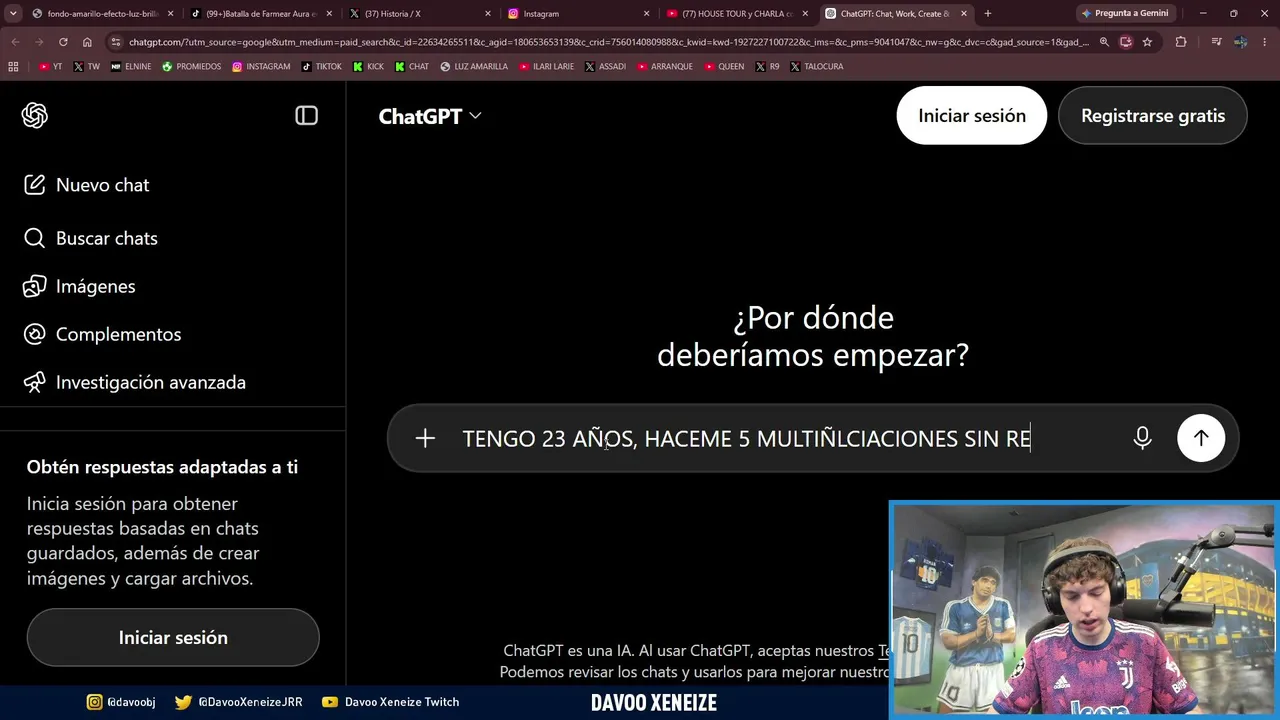Click the browser forward arrow
Image resolution: width=1280 pixels, height=720 pixels.
coord(39,42)
